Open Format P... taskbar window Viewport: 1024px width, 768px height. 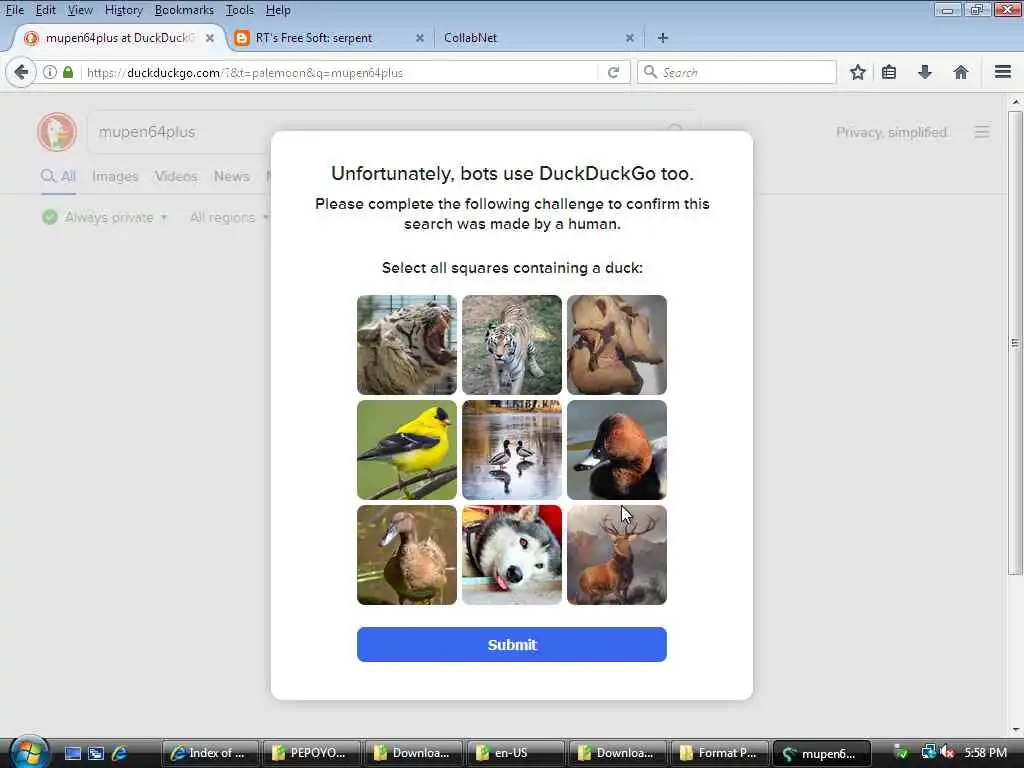[719, 753]
